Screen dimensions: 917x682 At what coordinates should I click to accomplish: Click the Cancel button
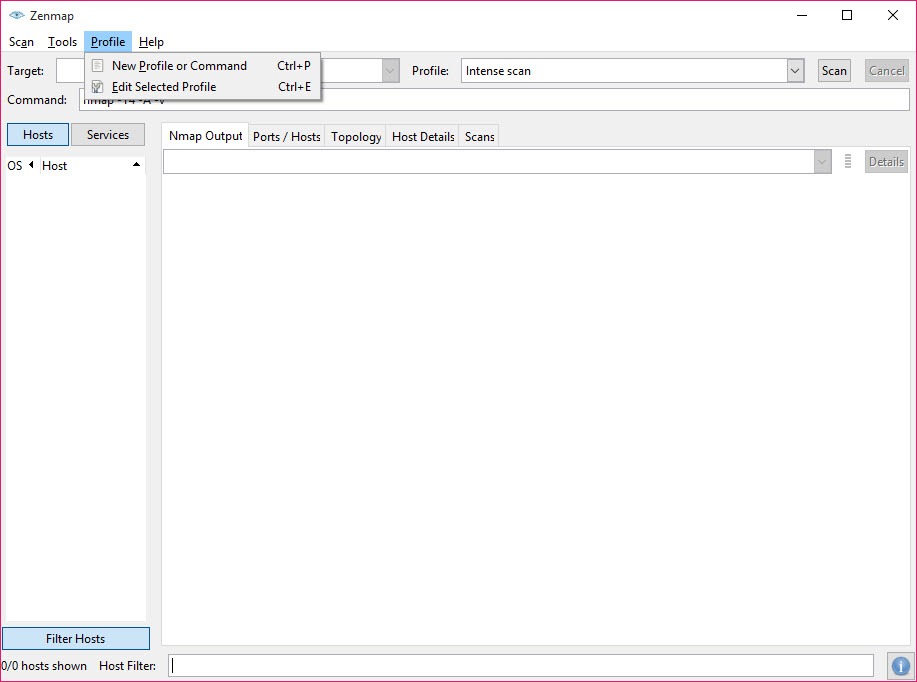[887, 71]
